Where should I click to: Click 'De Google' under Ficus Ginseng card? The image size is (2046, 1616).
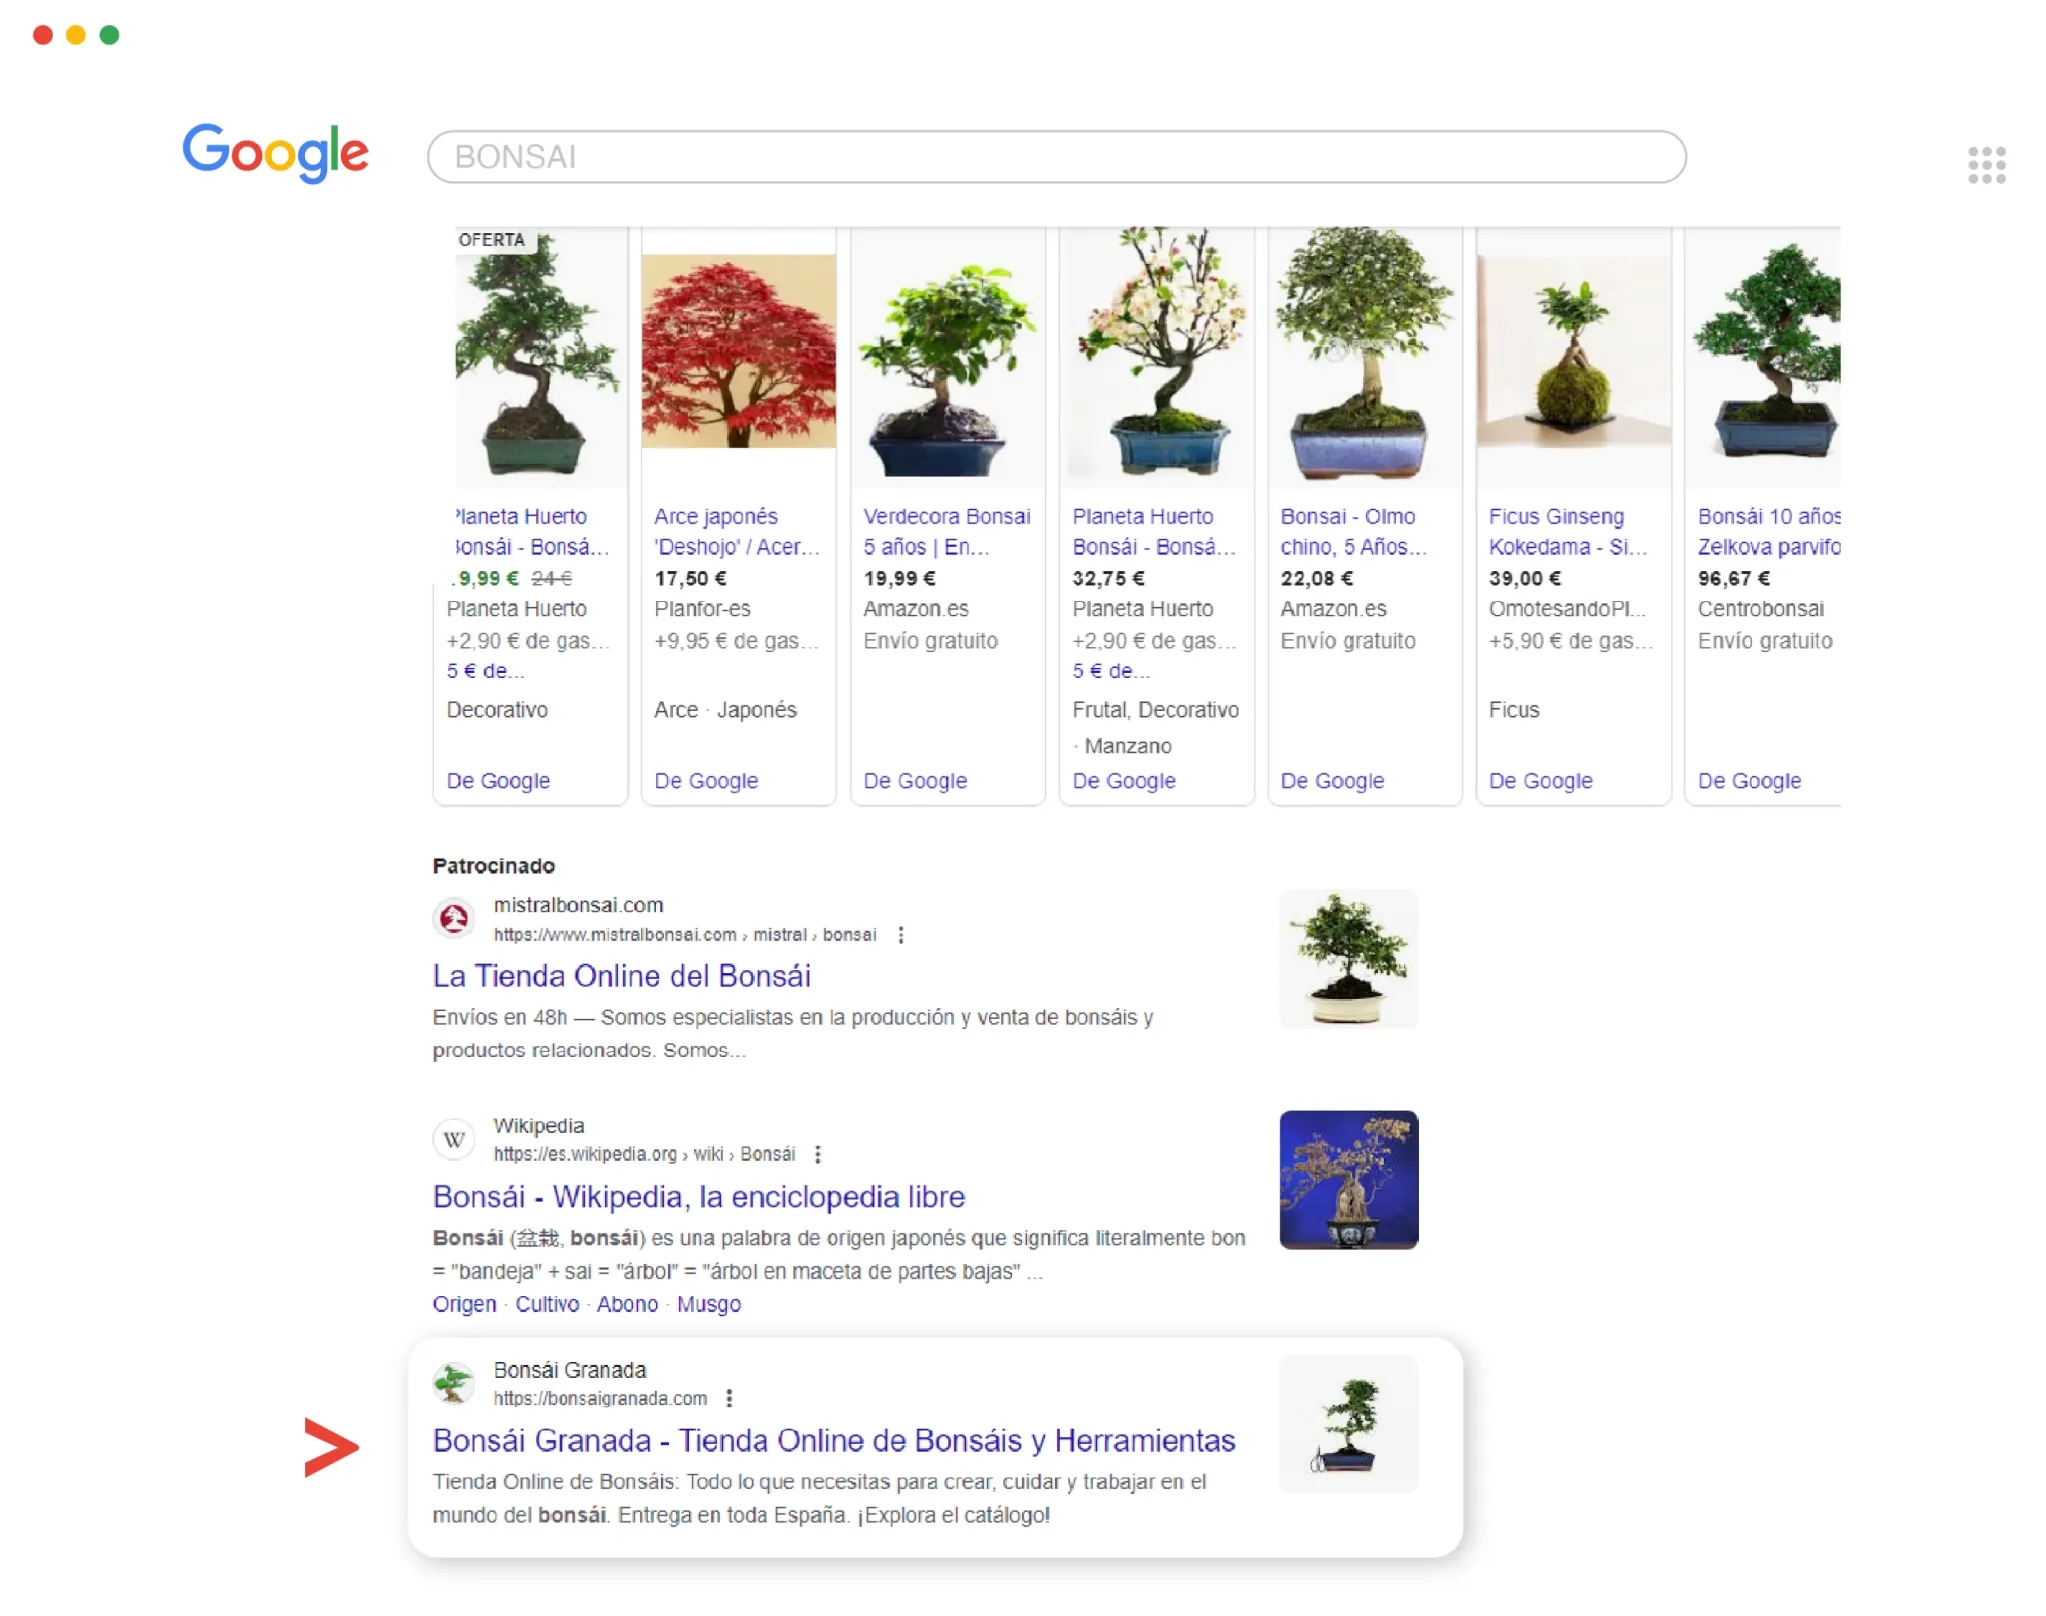tap(1540, 781)
